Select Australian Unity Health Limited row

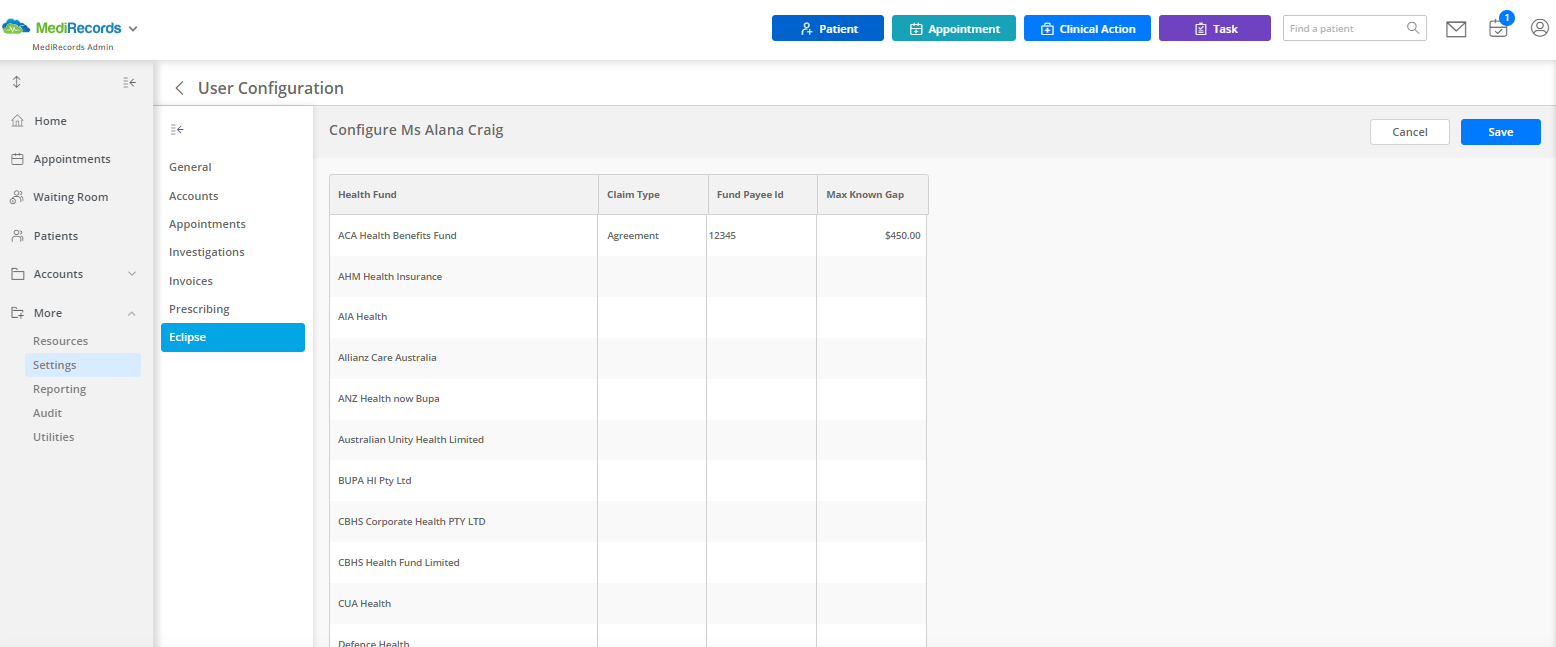[x=628, y=440]
